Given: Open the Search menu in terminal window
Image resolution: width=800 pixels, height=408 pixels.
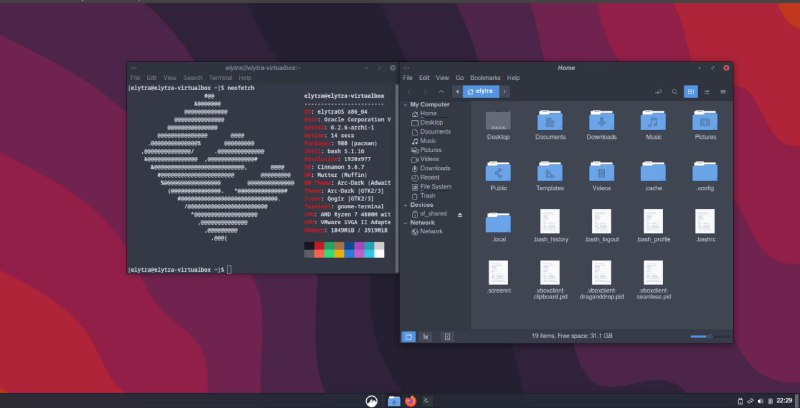Looking at the screenshot, I should pyautogui.click(x=193, y=78).
